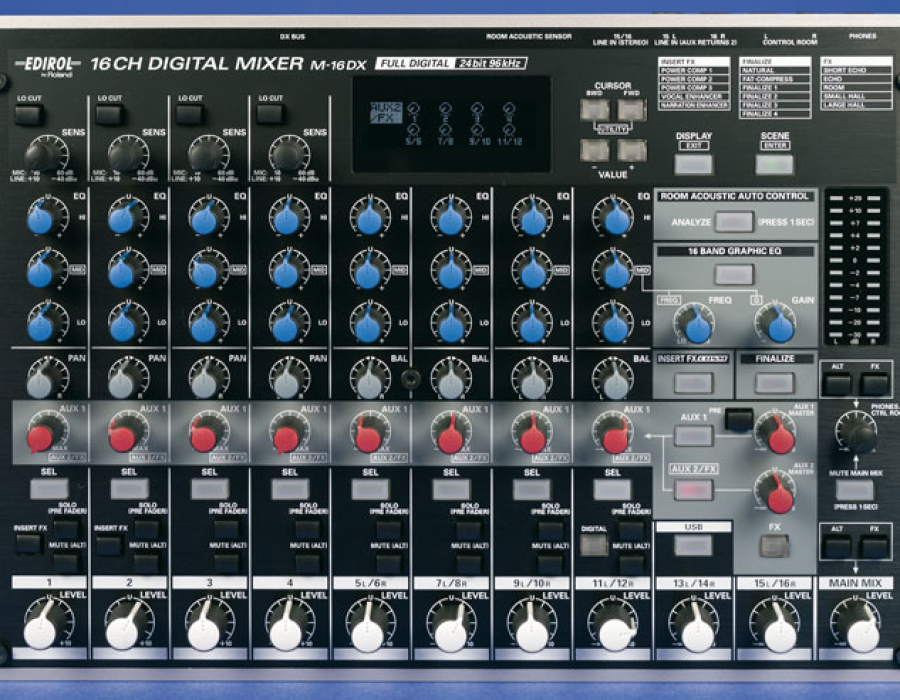Toggle the DIGITAL button on channel 11/12
The image size is (900, 700).
(x=593, y=545)
